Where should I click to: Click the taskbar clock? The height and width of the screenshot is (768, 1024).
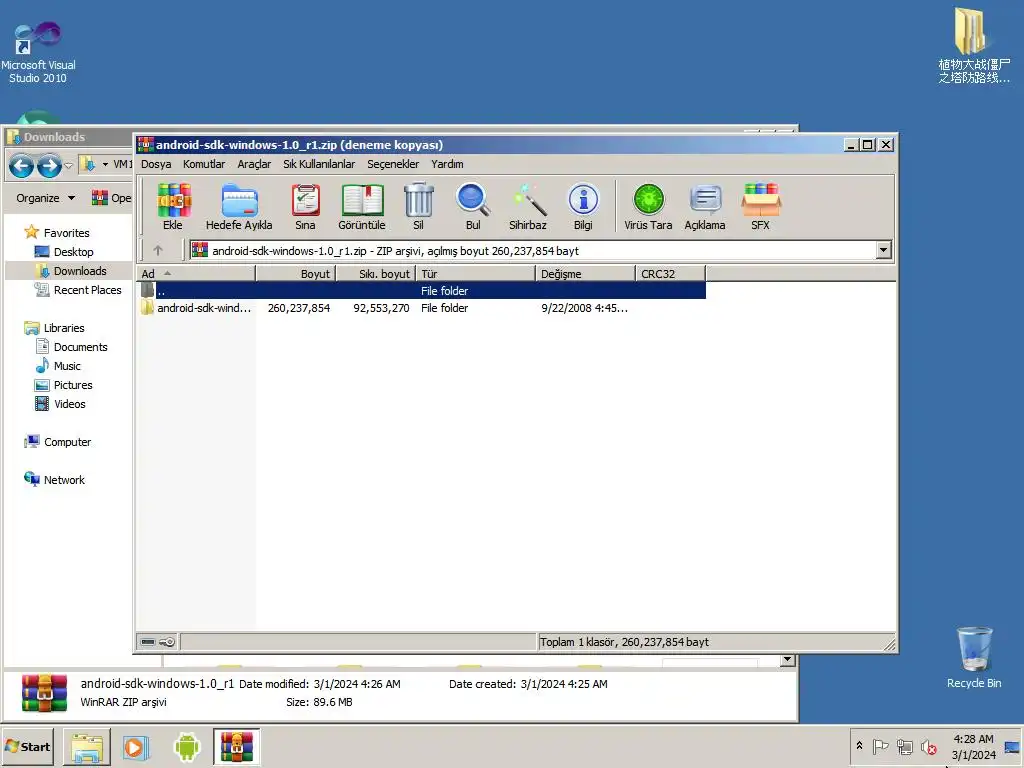pyautogui.click(x=973, y=746)
